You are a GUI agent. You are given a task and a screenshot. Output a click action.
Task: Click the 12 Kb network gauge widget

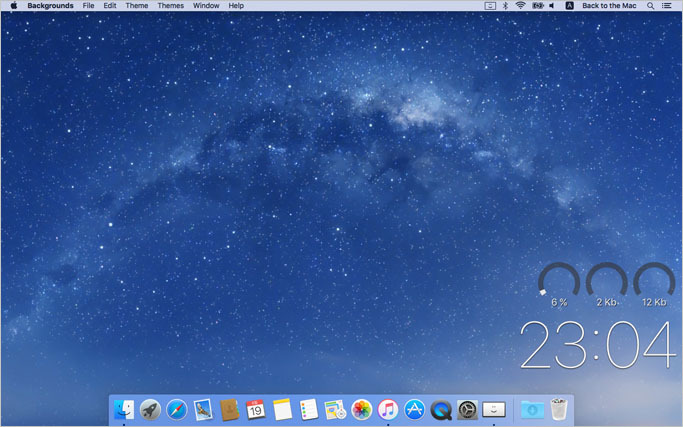654,285
